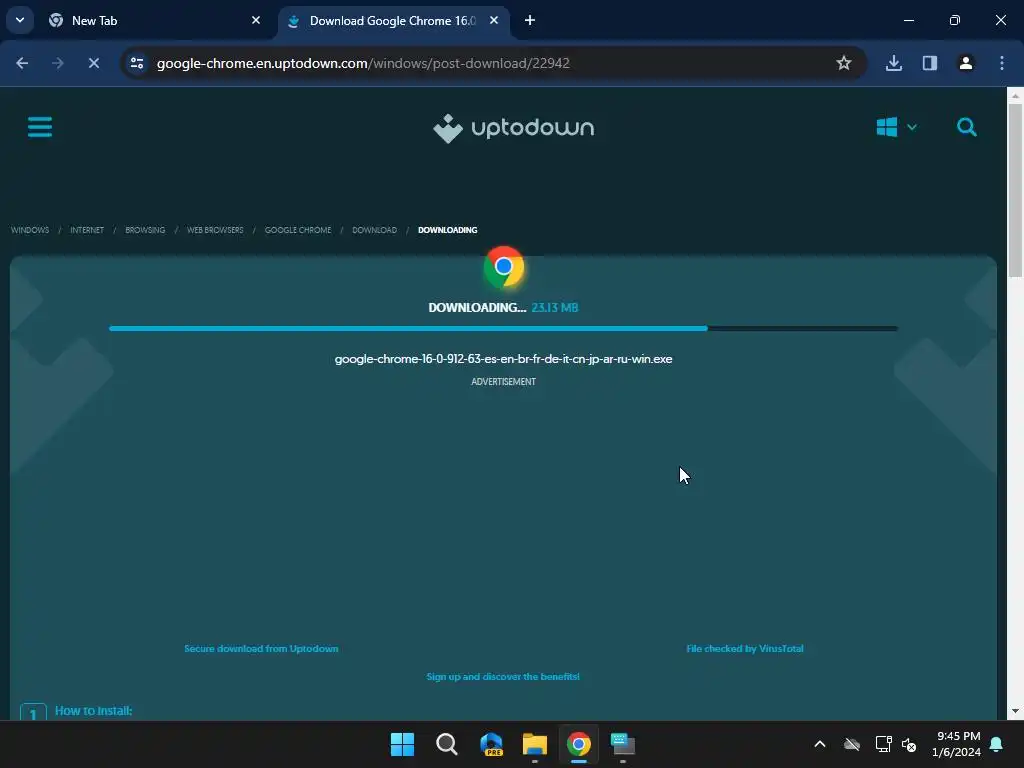Click the scrollbar down arrow
The height and width of the screenshot is (768, 1024).
1015,711
